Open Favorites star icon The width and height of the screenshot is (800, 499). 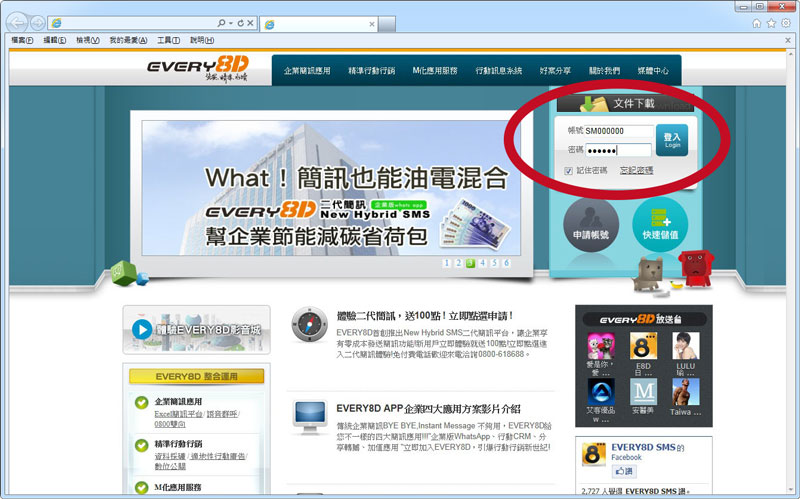click(x=771, y=23)
